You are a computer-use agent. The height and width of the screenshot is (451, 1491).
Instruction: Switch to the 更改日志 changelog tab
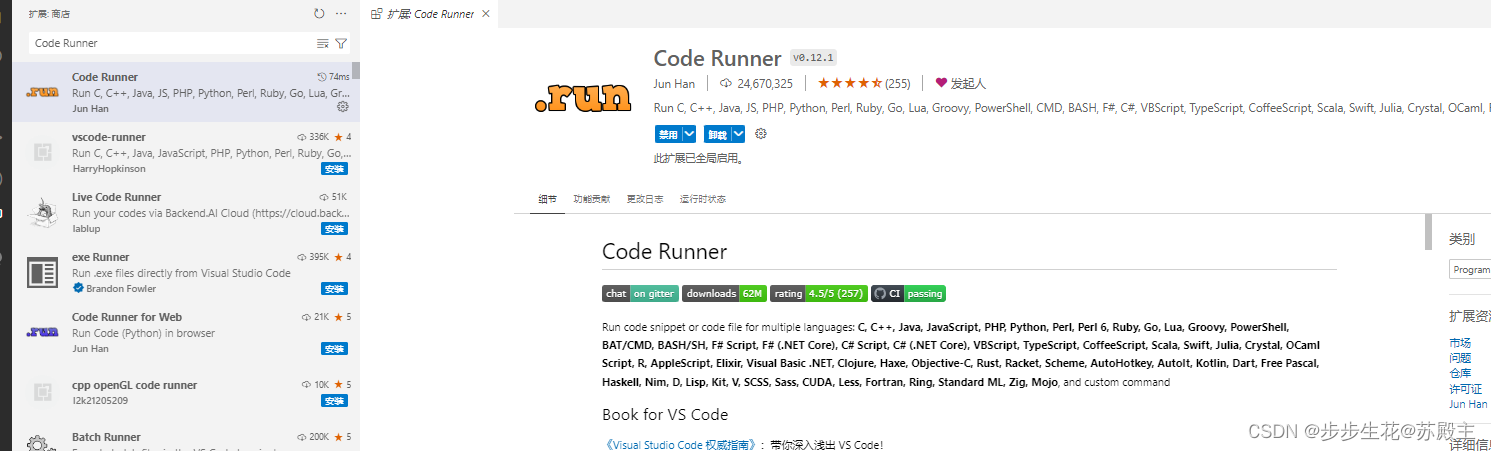click(645, 199)
